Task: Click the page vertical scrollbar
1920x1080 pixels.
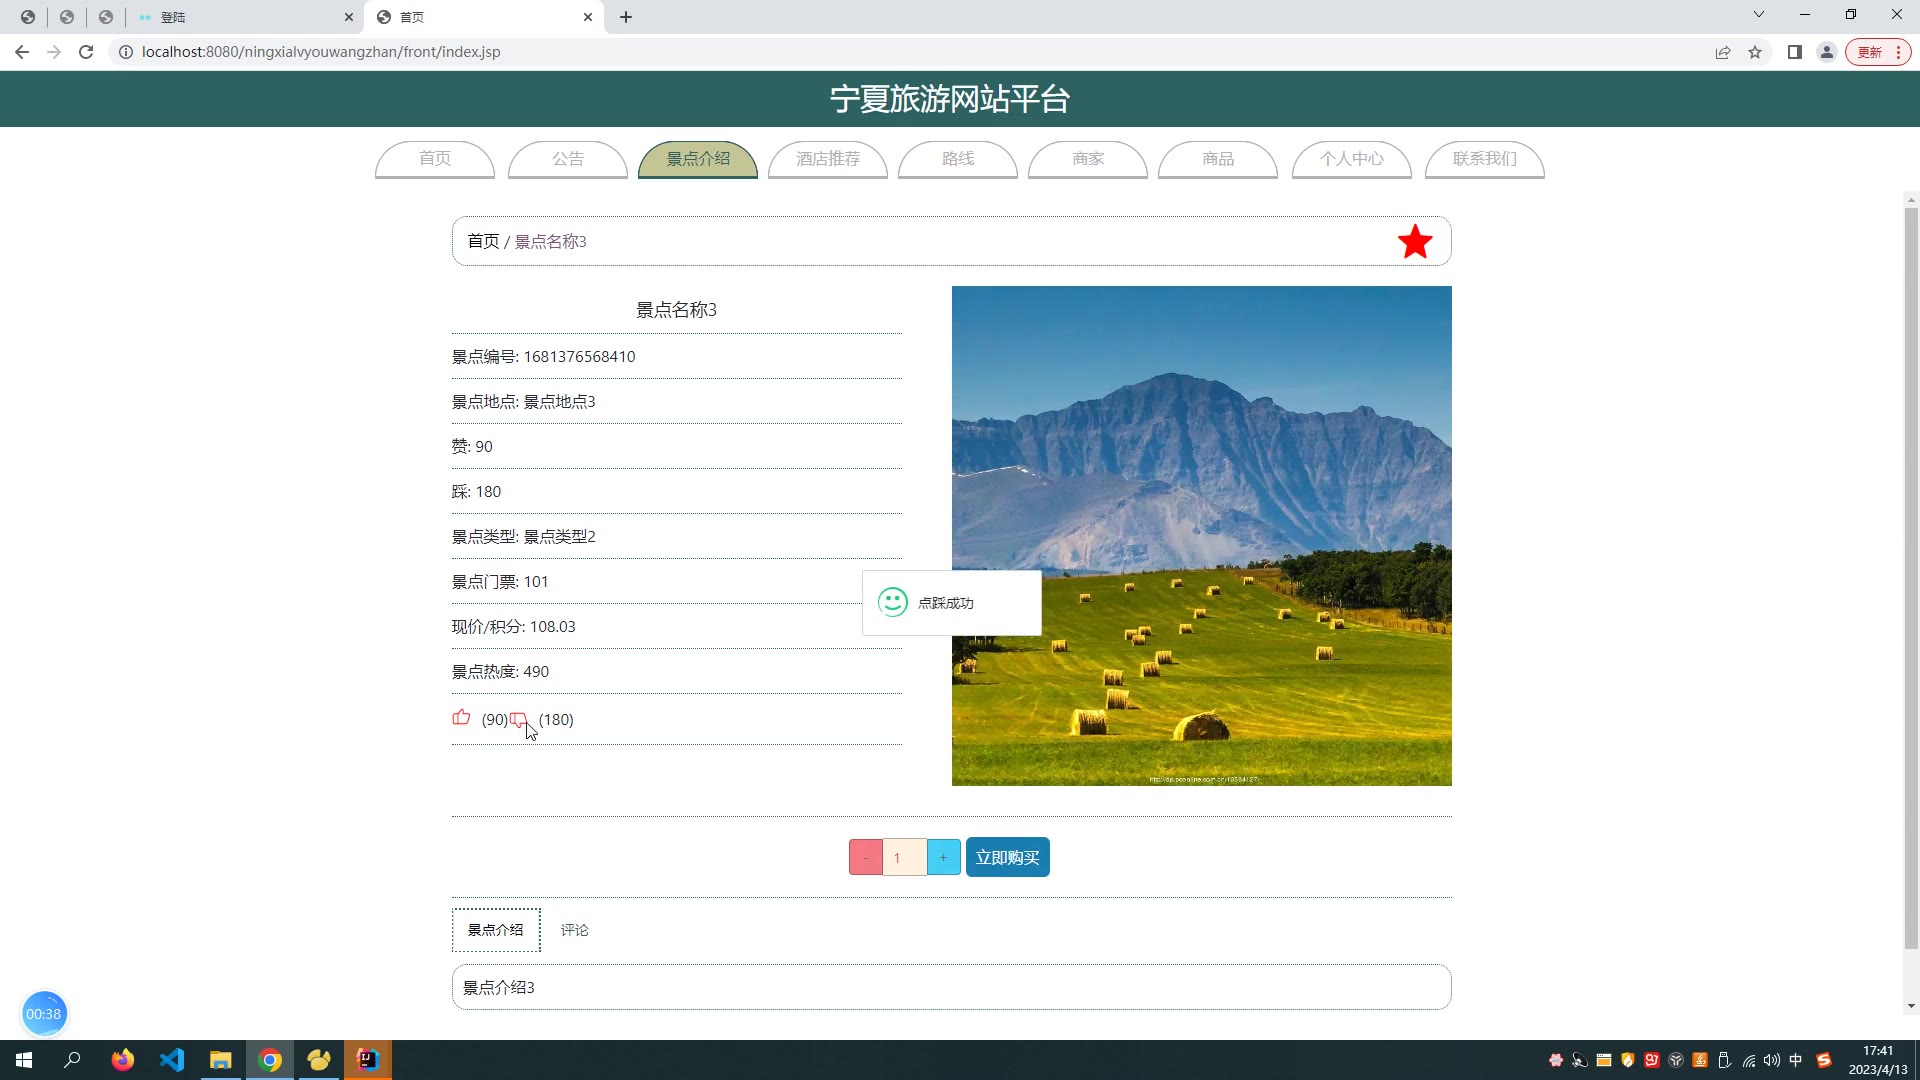Action: coord(1910,580)
